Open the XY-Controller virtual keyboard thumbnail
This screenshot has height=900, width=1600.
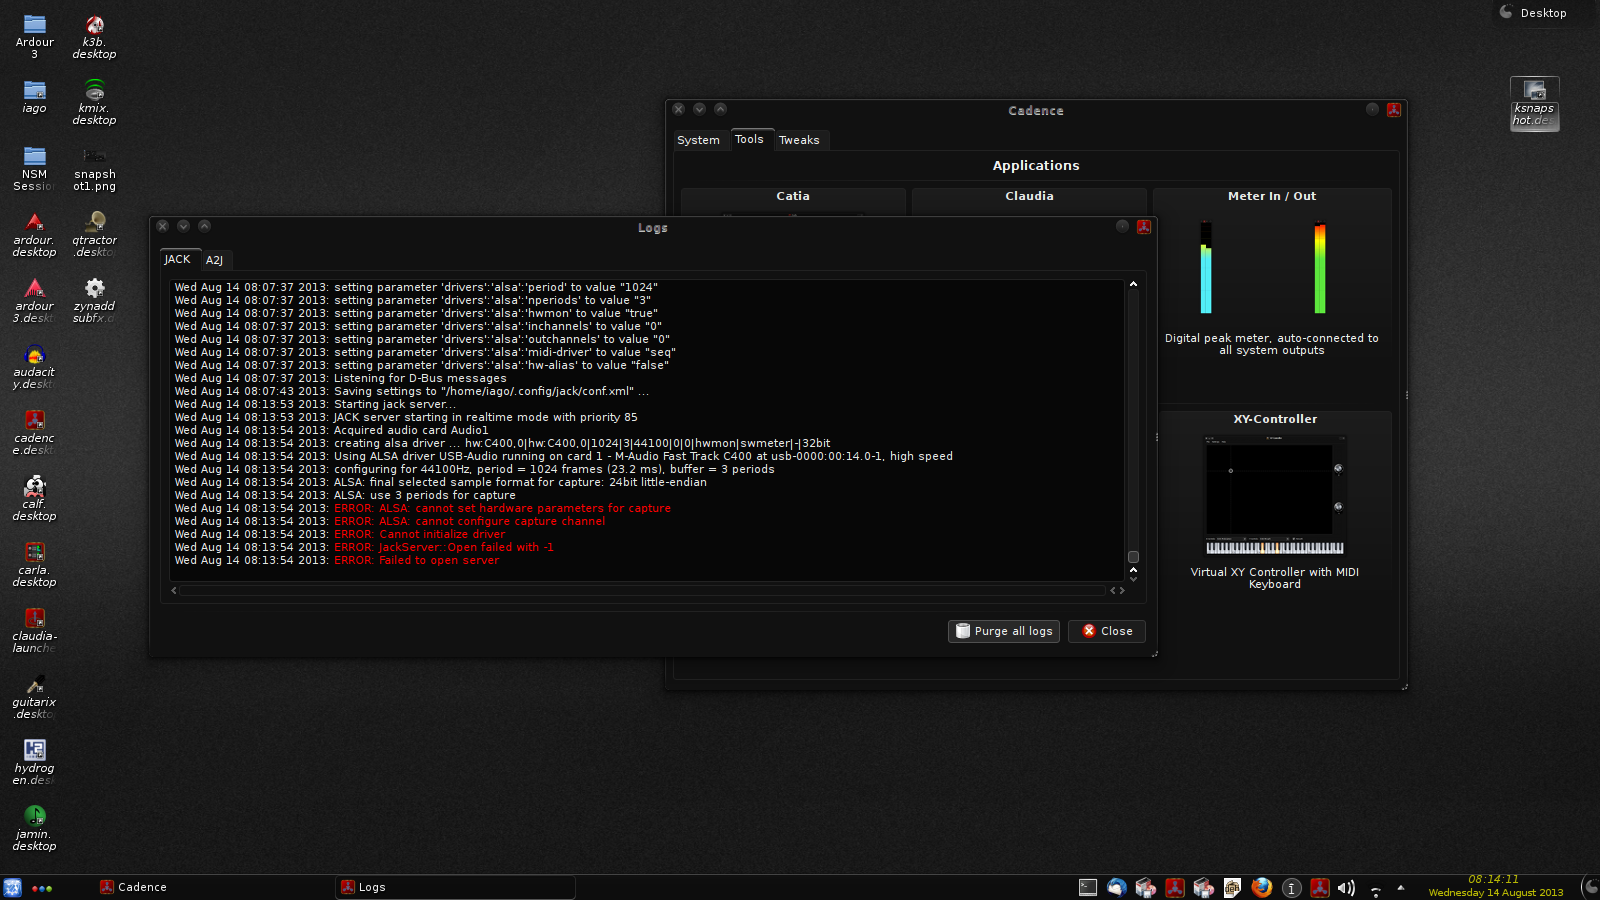1274,496
